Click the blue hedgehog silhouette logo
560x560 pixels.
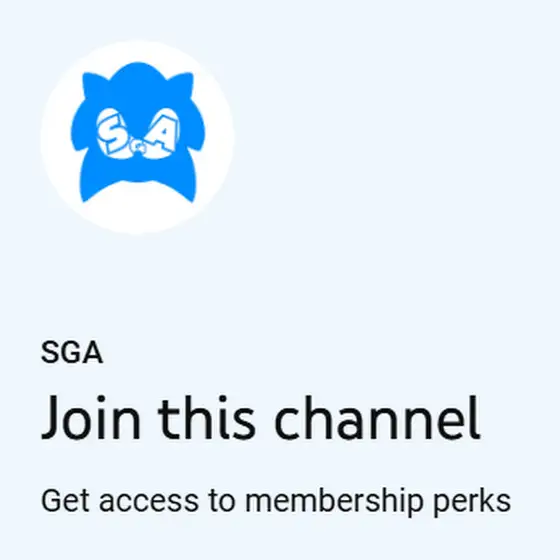pos(138,132)
